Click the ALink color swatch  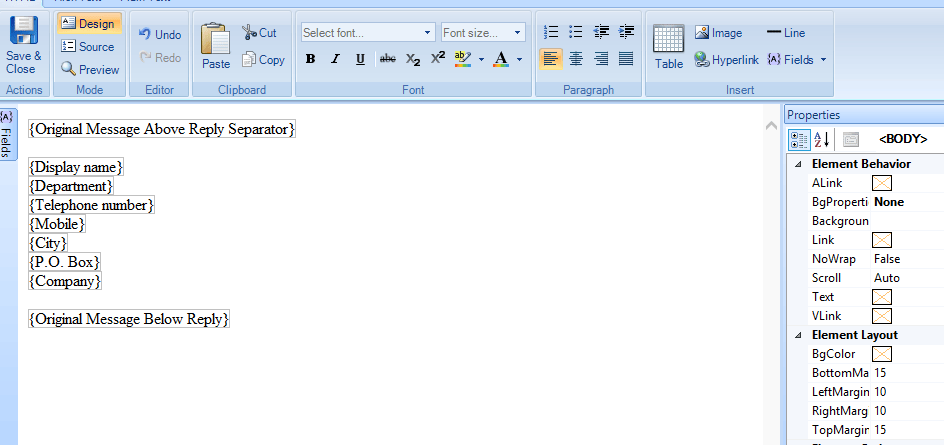(882, 183)
